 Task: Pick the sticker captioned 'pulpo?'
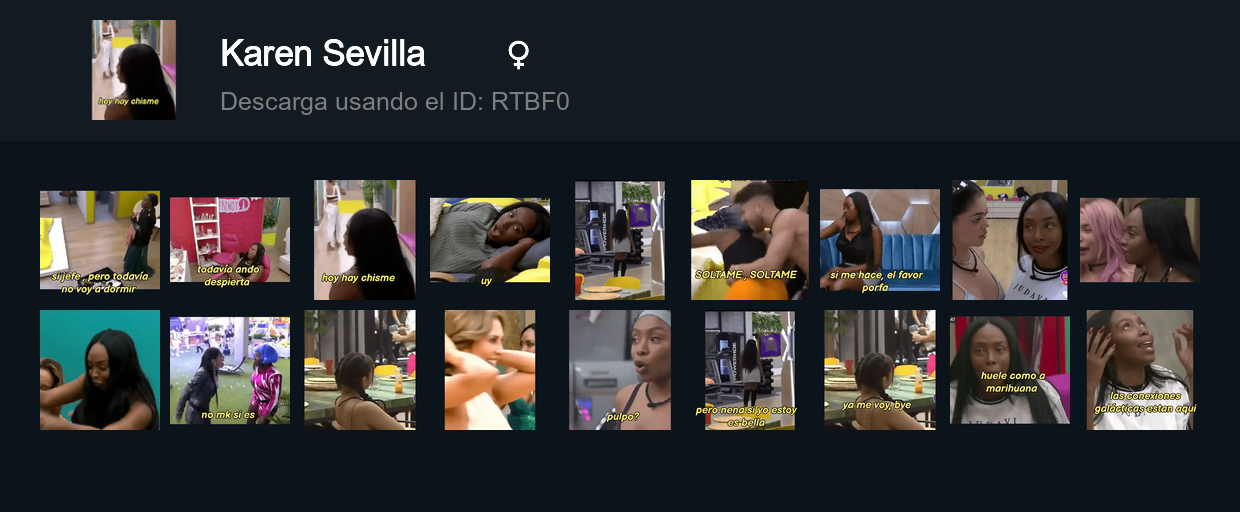[620, 370]
